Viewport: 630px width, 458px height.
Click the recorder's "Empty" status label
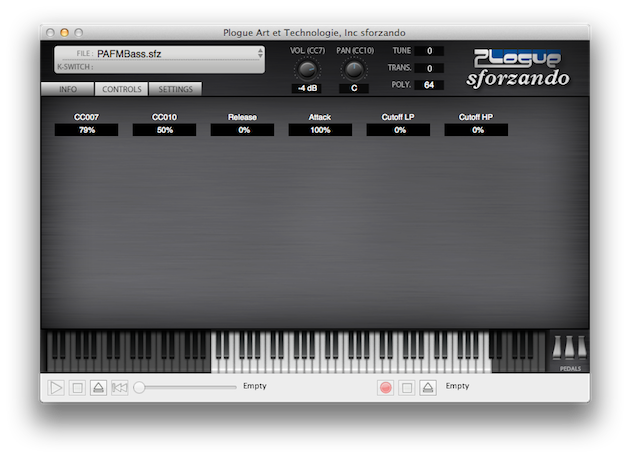457,386
